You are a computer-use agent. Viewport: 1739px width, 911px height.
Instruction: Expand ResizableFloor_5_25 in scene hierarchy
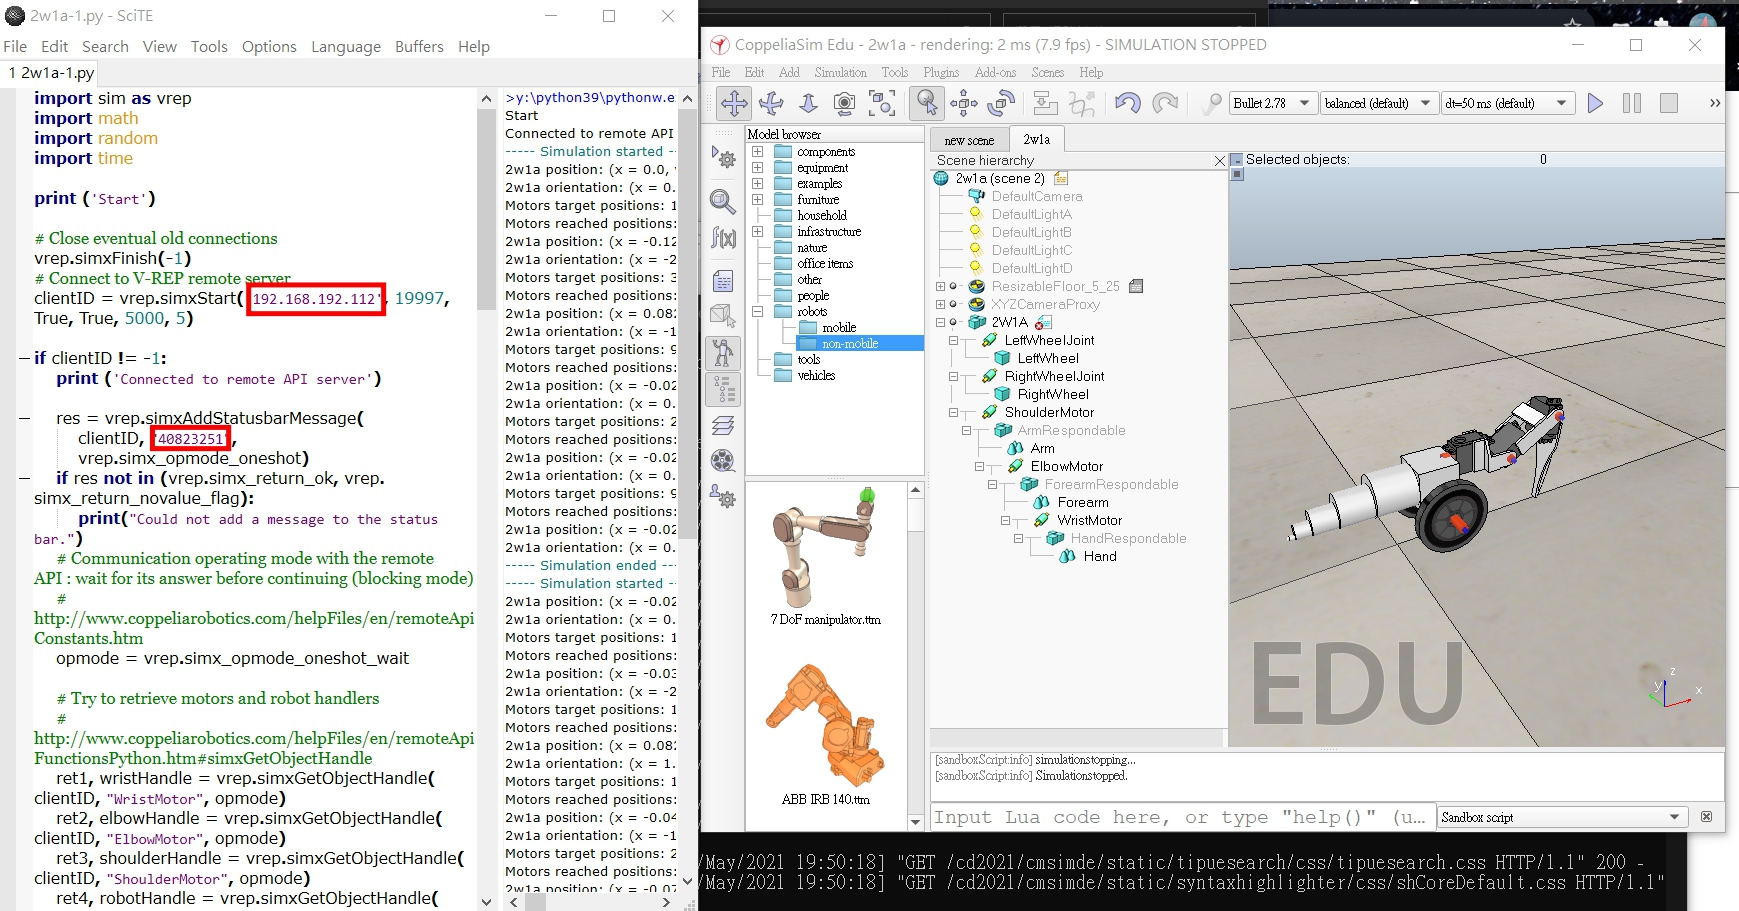940,286
